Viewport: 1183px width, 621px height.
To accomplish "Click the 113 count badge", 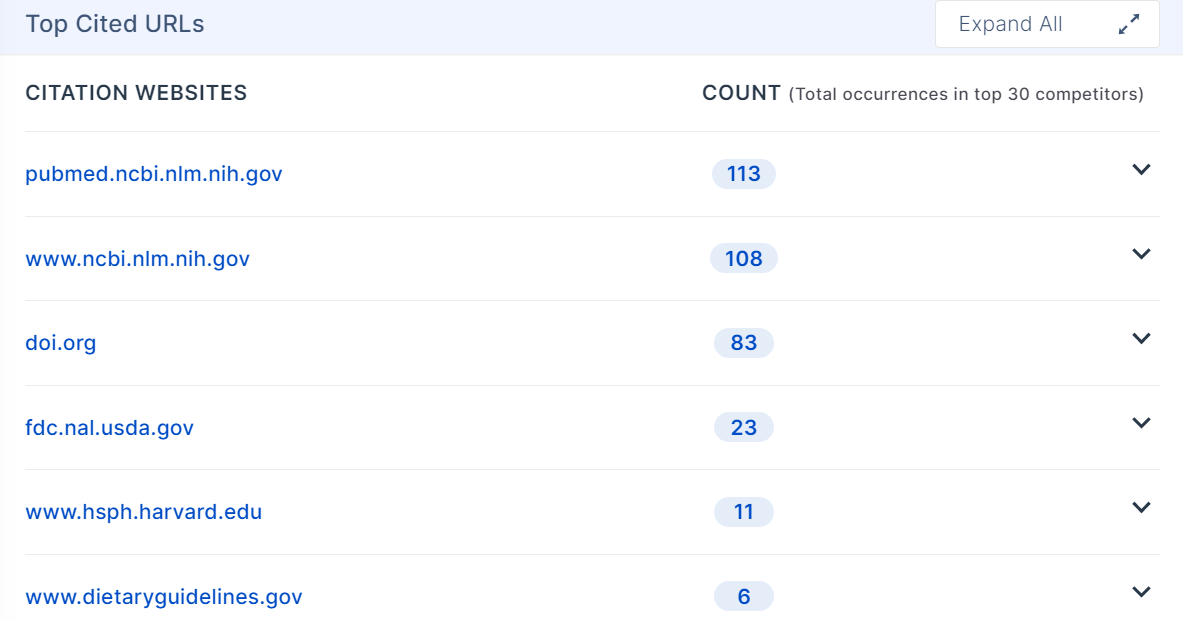I will [x=744, y=174].
